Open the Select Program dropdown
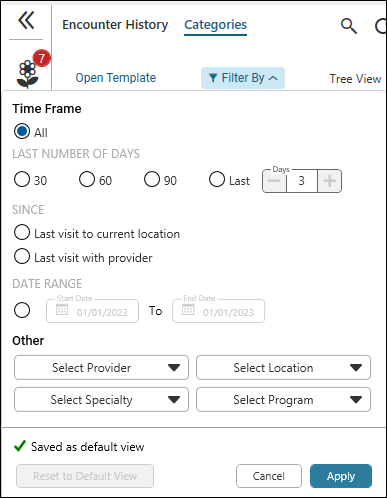387x498 pixels. coord(283,399)
